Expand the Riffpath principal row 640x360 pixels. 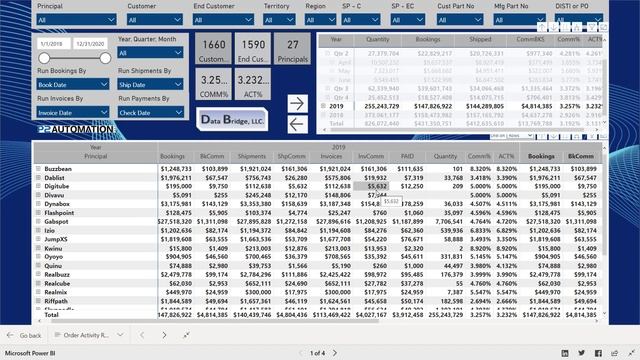(38, 301)
